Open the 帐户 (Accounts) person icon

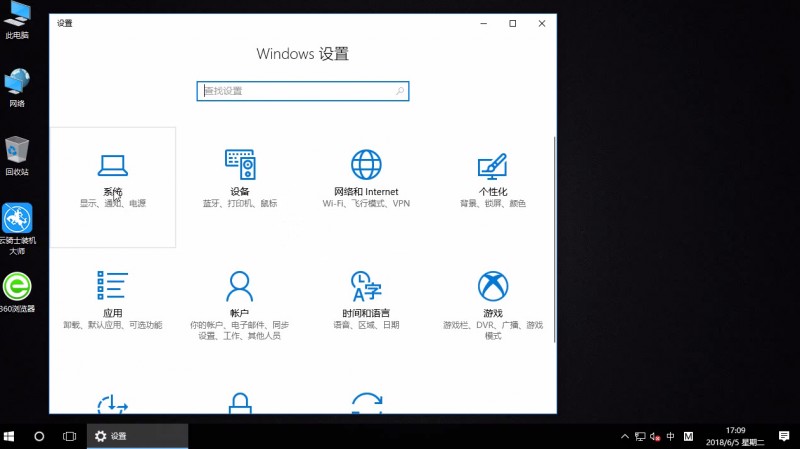pyautogui.click(x=239, y=286)
